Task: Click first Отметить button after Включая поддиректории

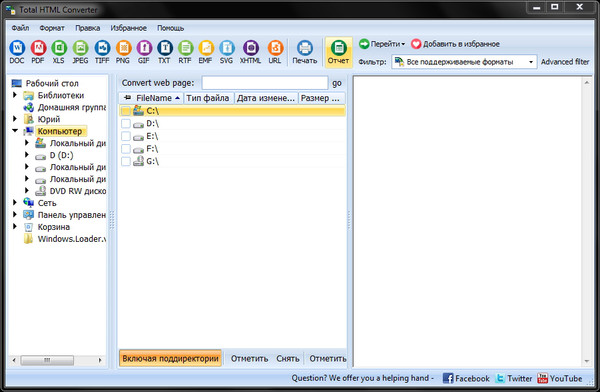Action: [x=249, y=359]
